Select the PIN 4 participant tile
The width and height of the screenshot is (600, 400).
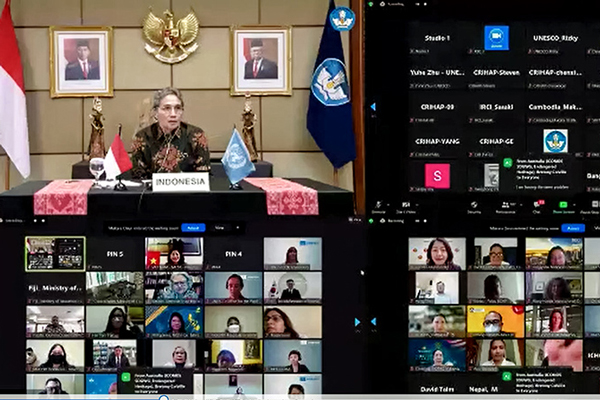[233, 254]
